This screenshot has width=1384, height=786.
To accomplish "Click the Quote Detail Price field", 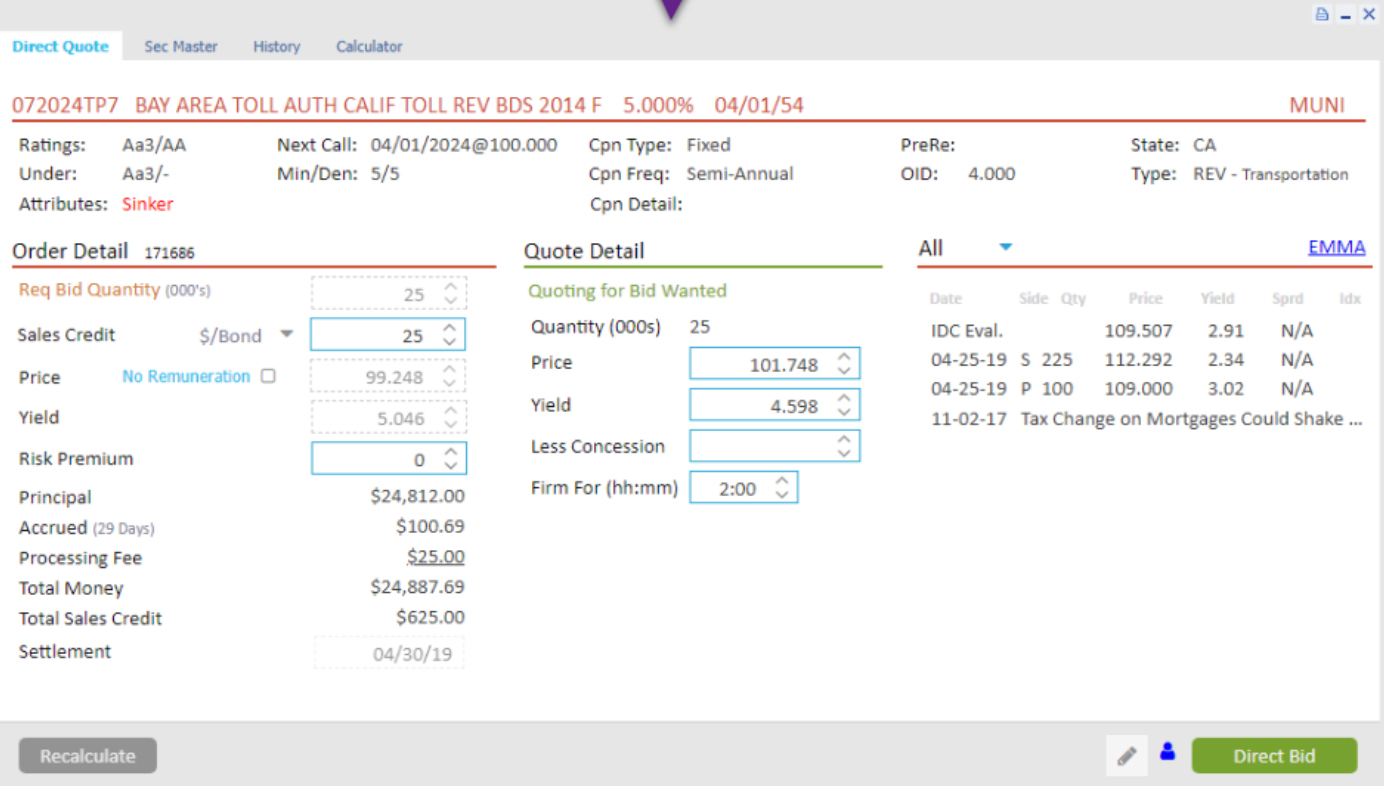I will pyautogui.click(x=774, y=364).
